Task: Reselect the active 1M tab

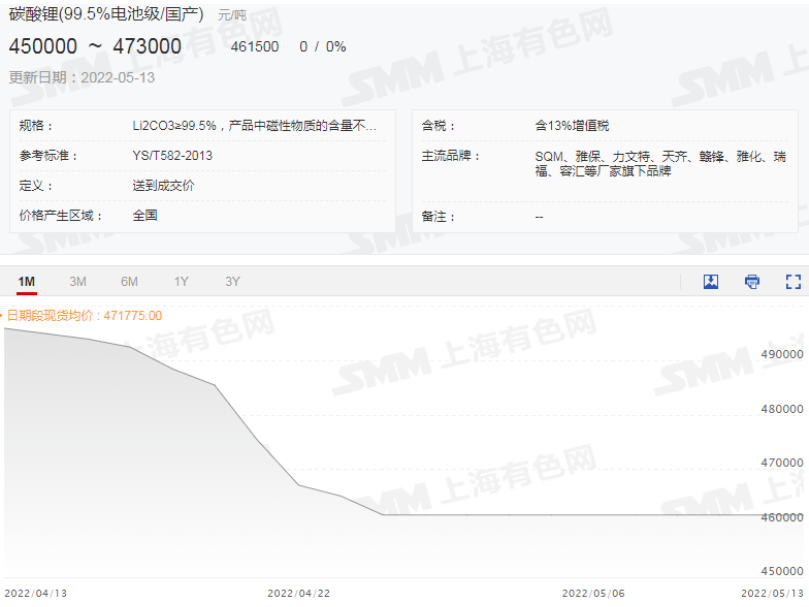Action: click(x=27, y=282)
